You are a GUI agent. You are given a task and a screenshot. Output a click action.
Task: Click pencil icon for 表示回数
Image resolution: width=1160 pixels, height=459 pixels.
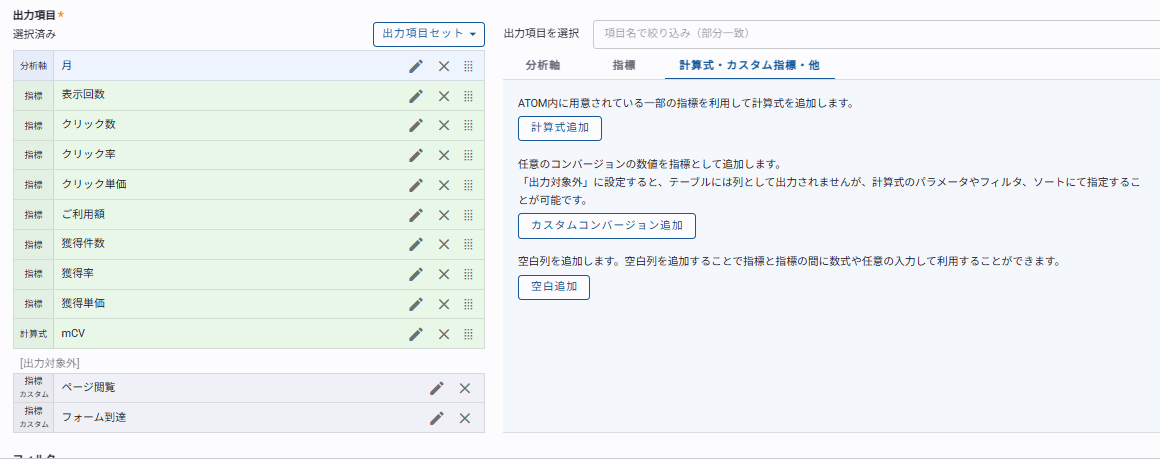pyautogui.click(x=416, y=96)
